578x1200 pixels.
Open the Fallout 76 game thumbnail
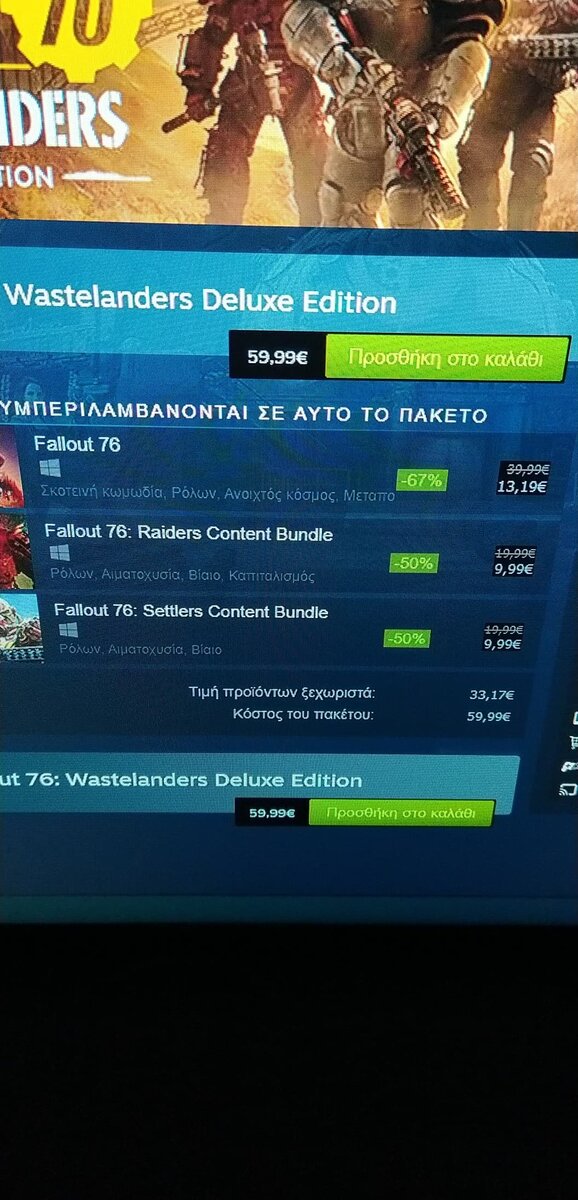tap(11, 468)
